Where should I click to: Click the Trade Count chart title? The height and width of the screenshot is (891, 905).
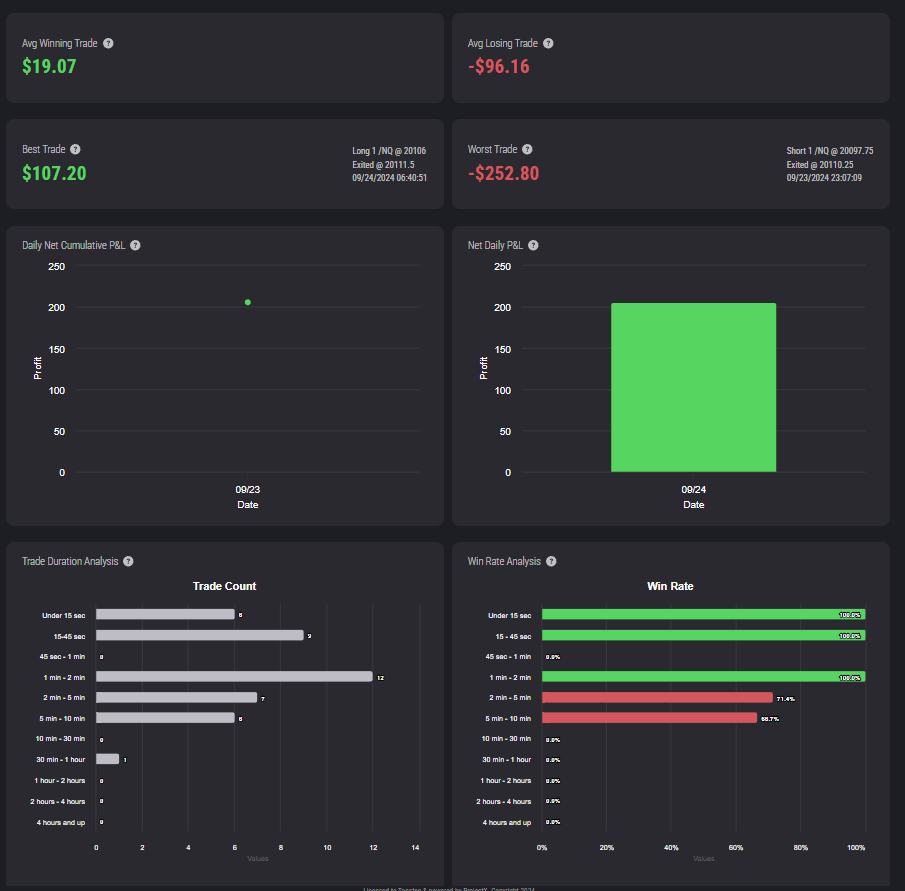coord(225,586)
